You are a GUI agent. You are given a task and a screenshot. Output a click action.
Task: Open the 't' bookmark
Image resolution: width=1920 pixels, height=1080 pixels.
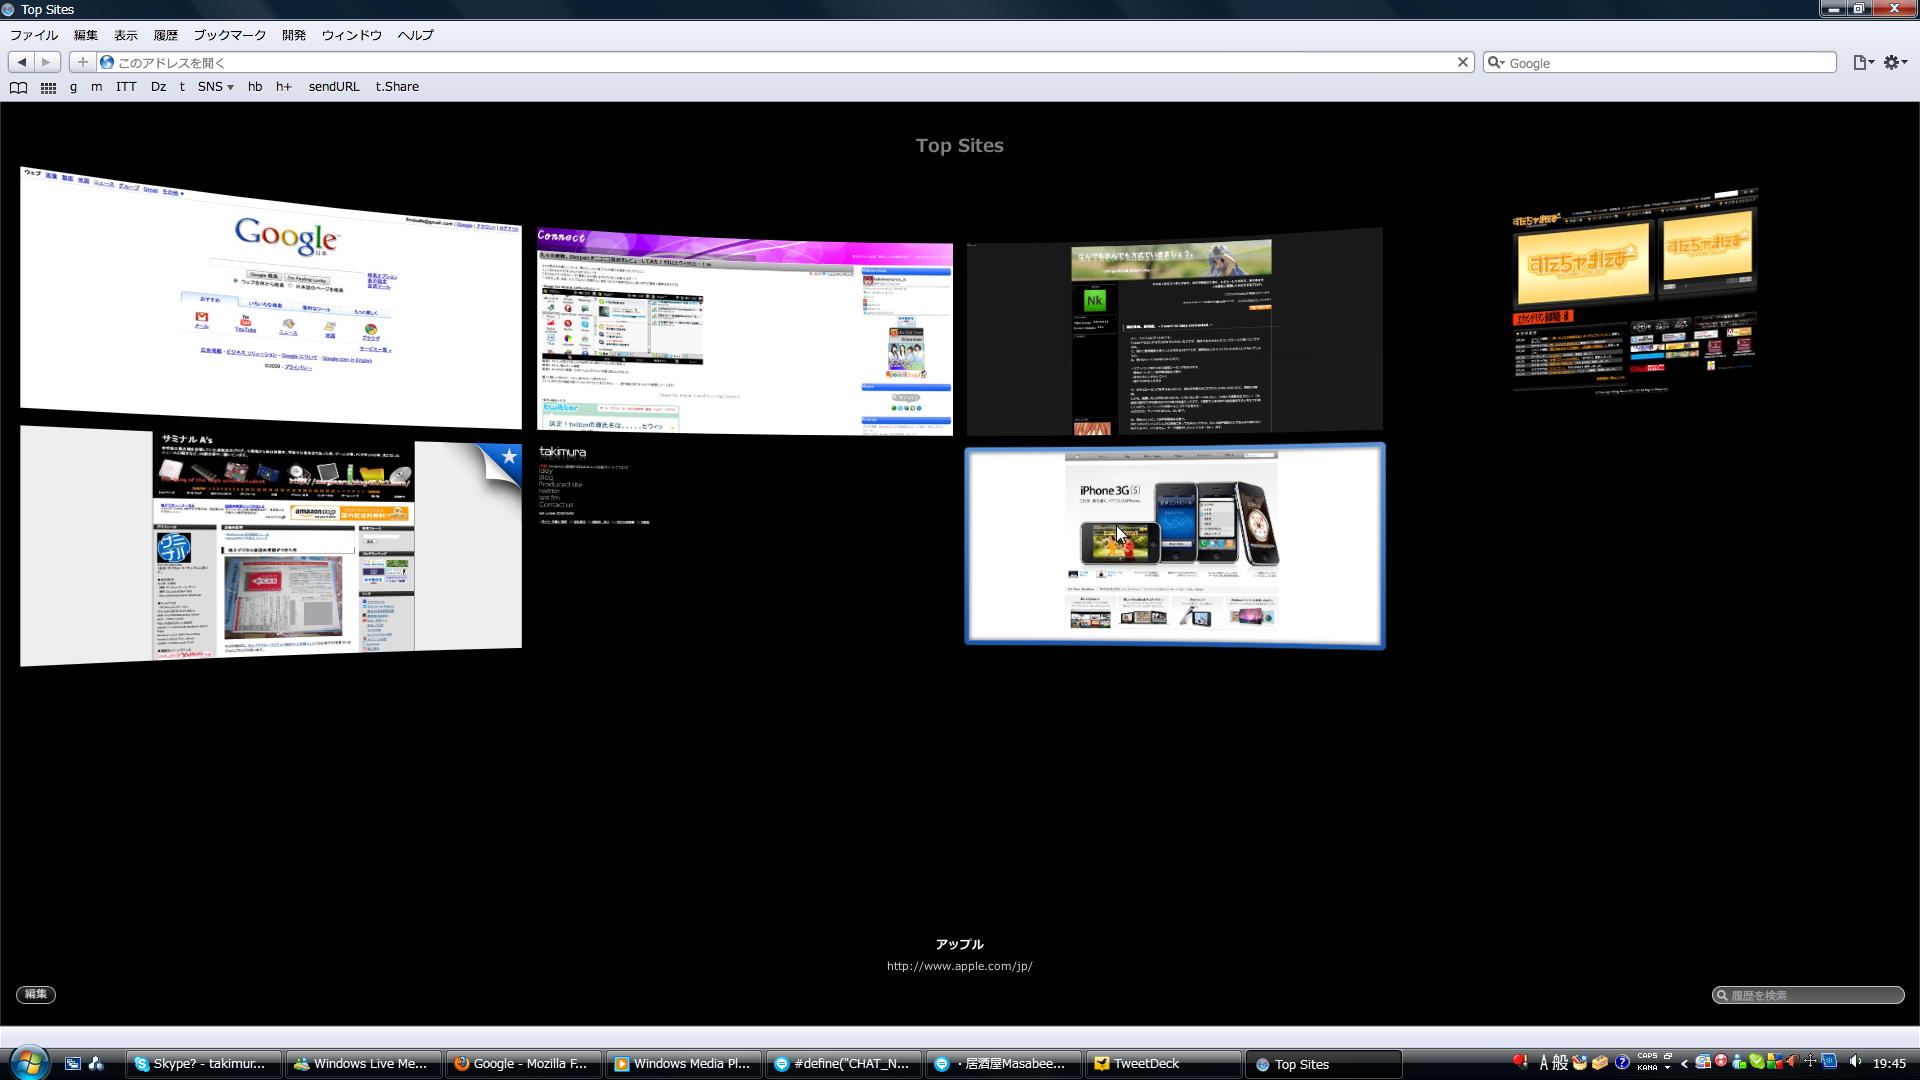[182, 87]
